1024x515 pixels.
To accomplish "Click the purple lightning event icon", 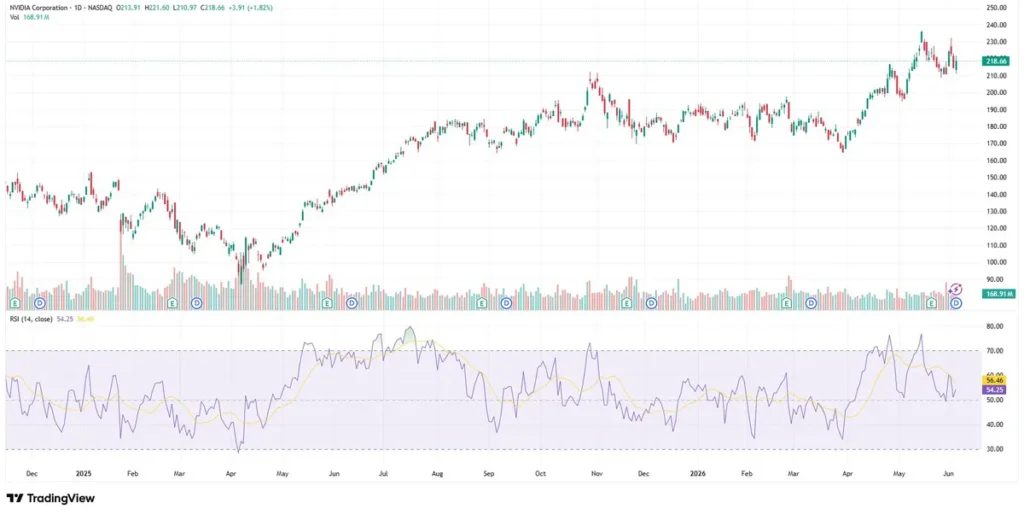I will [955, 289].
